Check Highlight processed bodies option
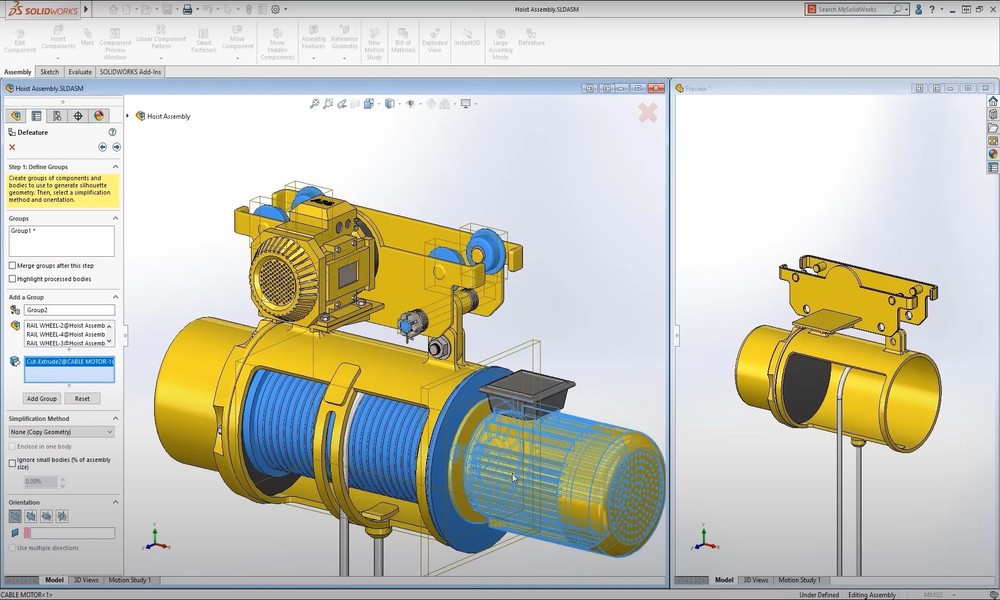 point(13,279)
